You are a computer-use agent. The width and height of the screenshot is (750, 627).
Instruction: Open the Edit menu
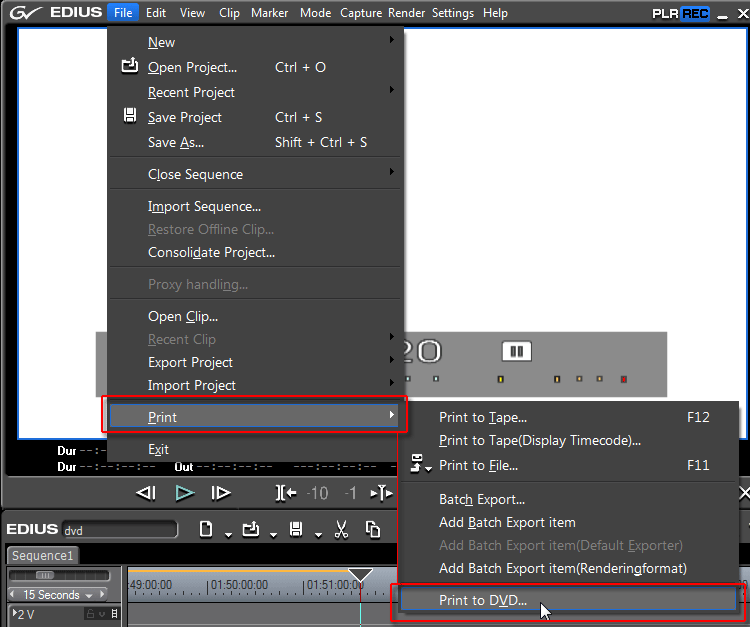coord(156,13)
